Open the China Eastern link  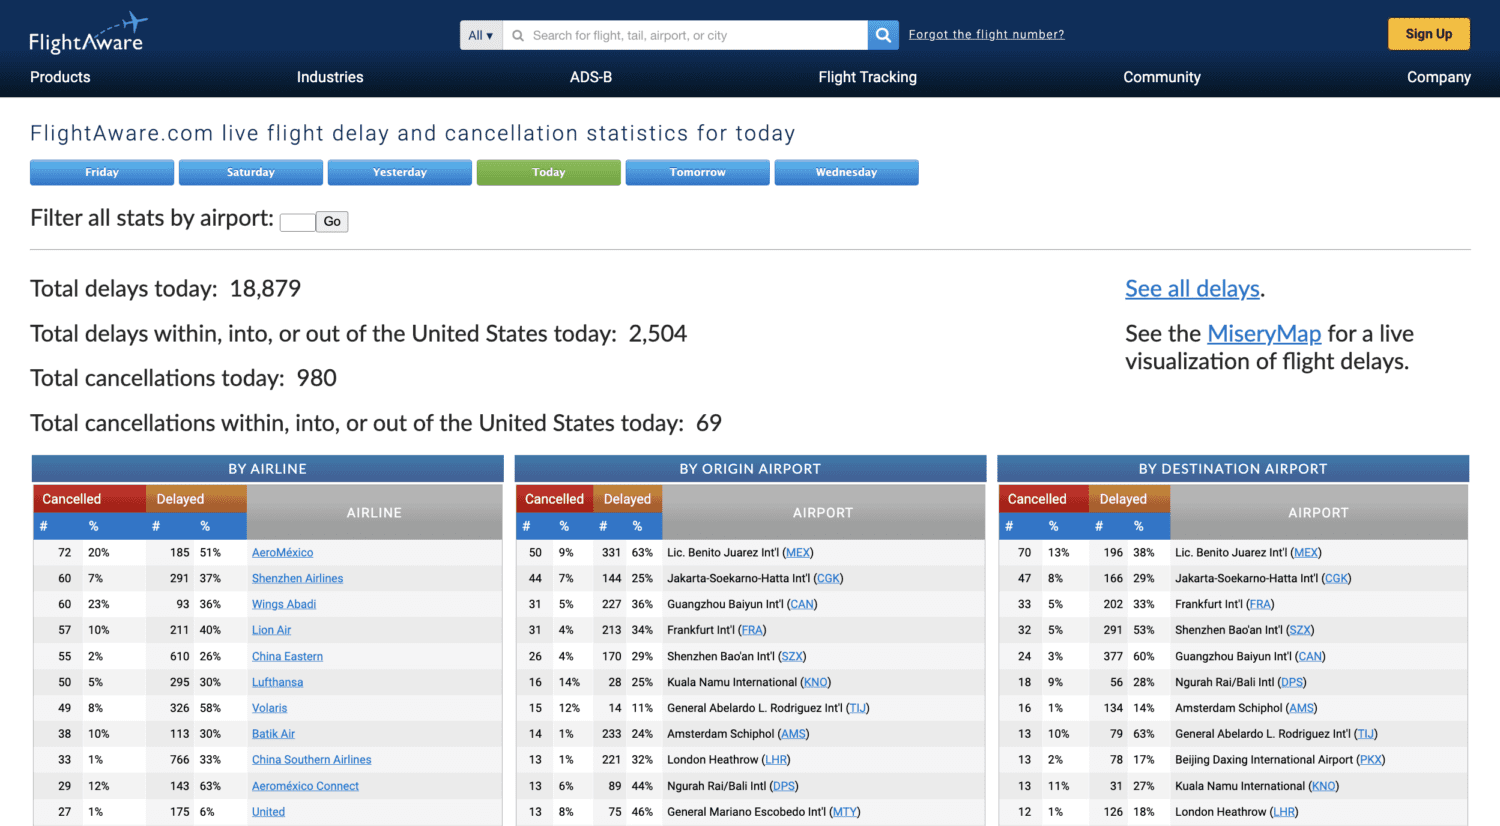(x=287, y=657)
